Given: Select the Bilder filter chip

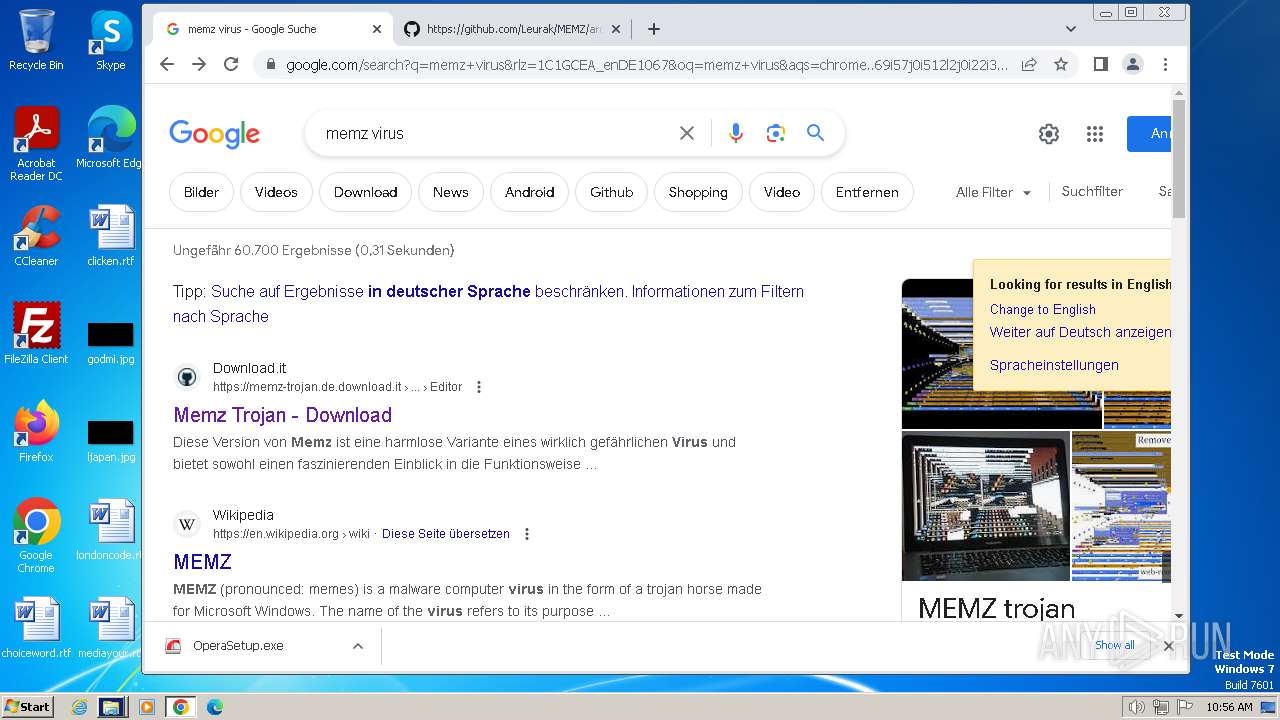Looking at the screenshot, I should tap(201, 192).
